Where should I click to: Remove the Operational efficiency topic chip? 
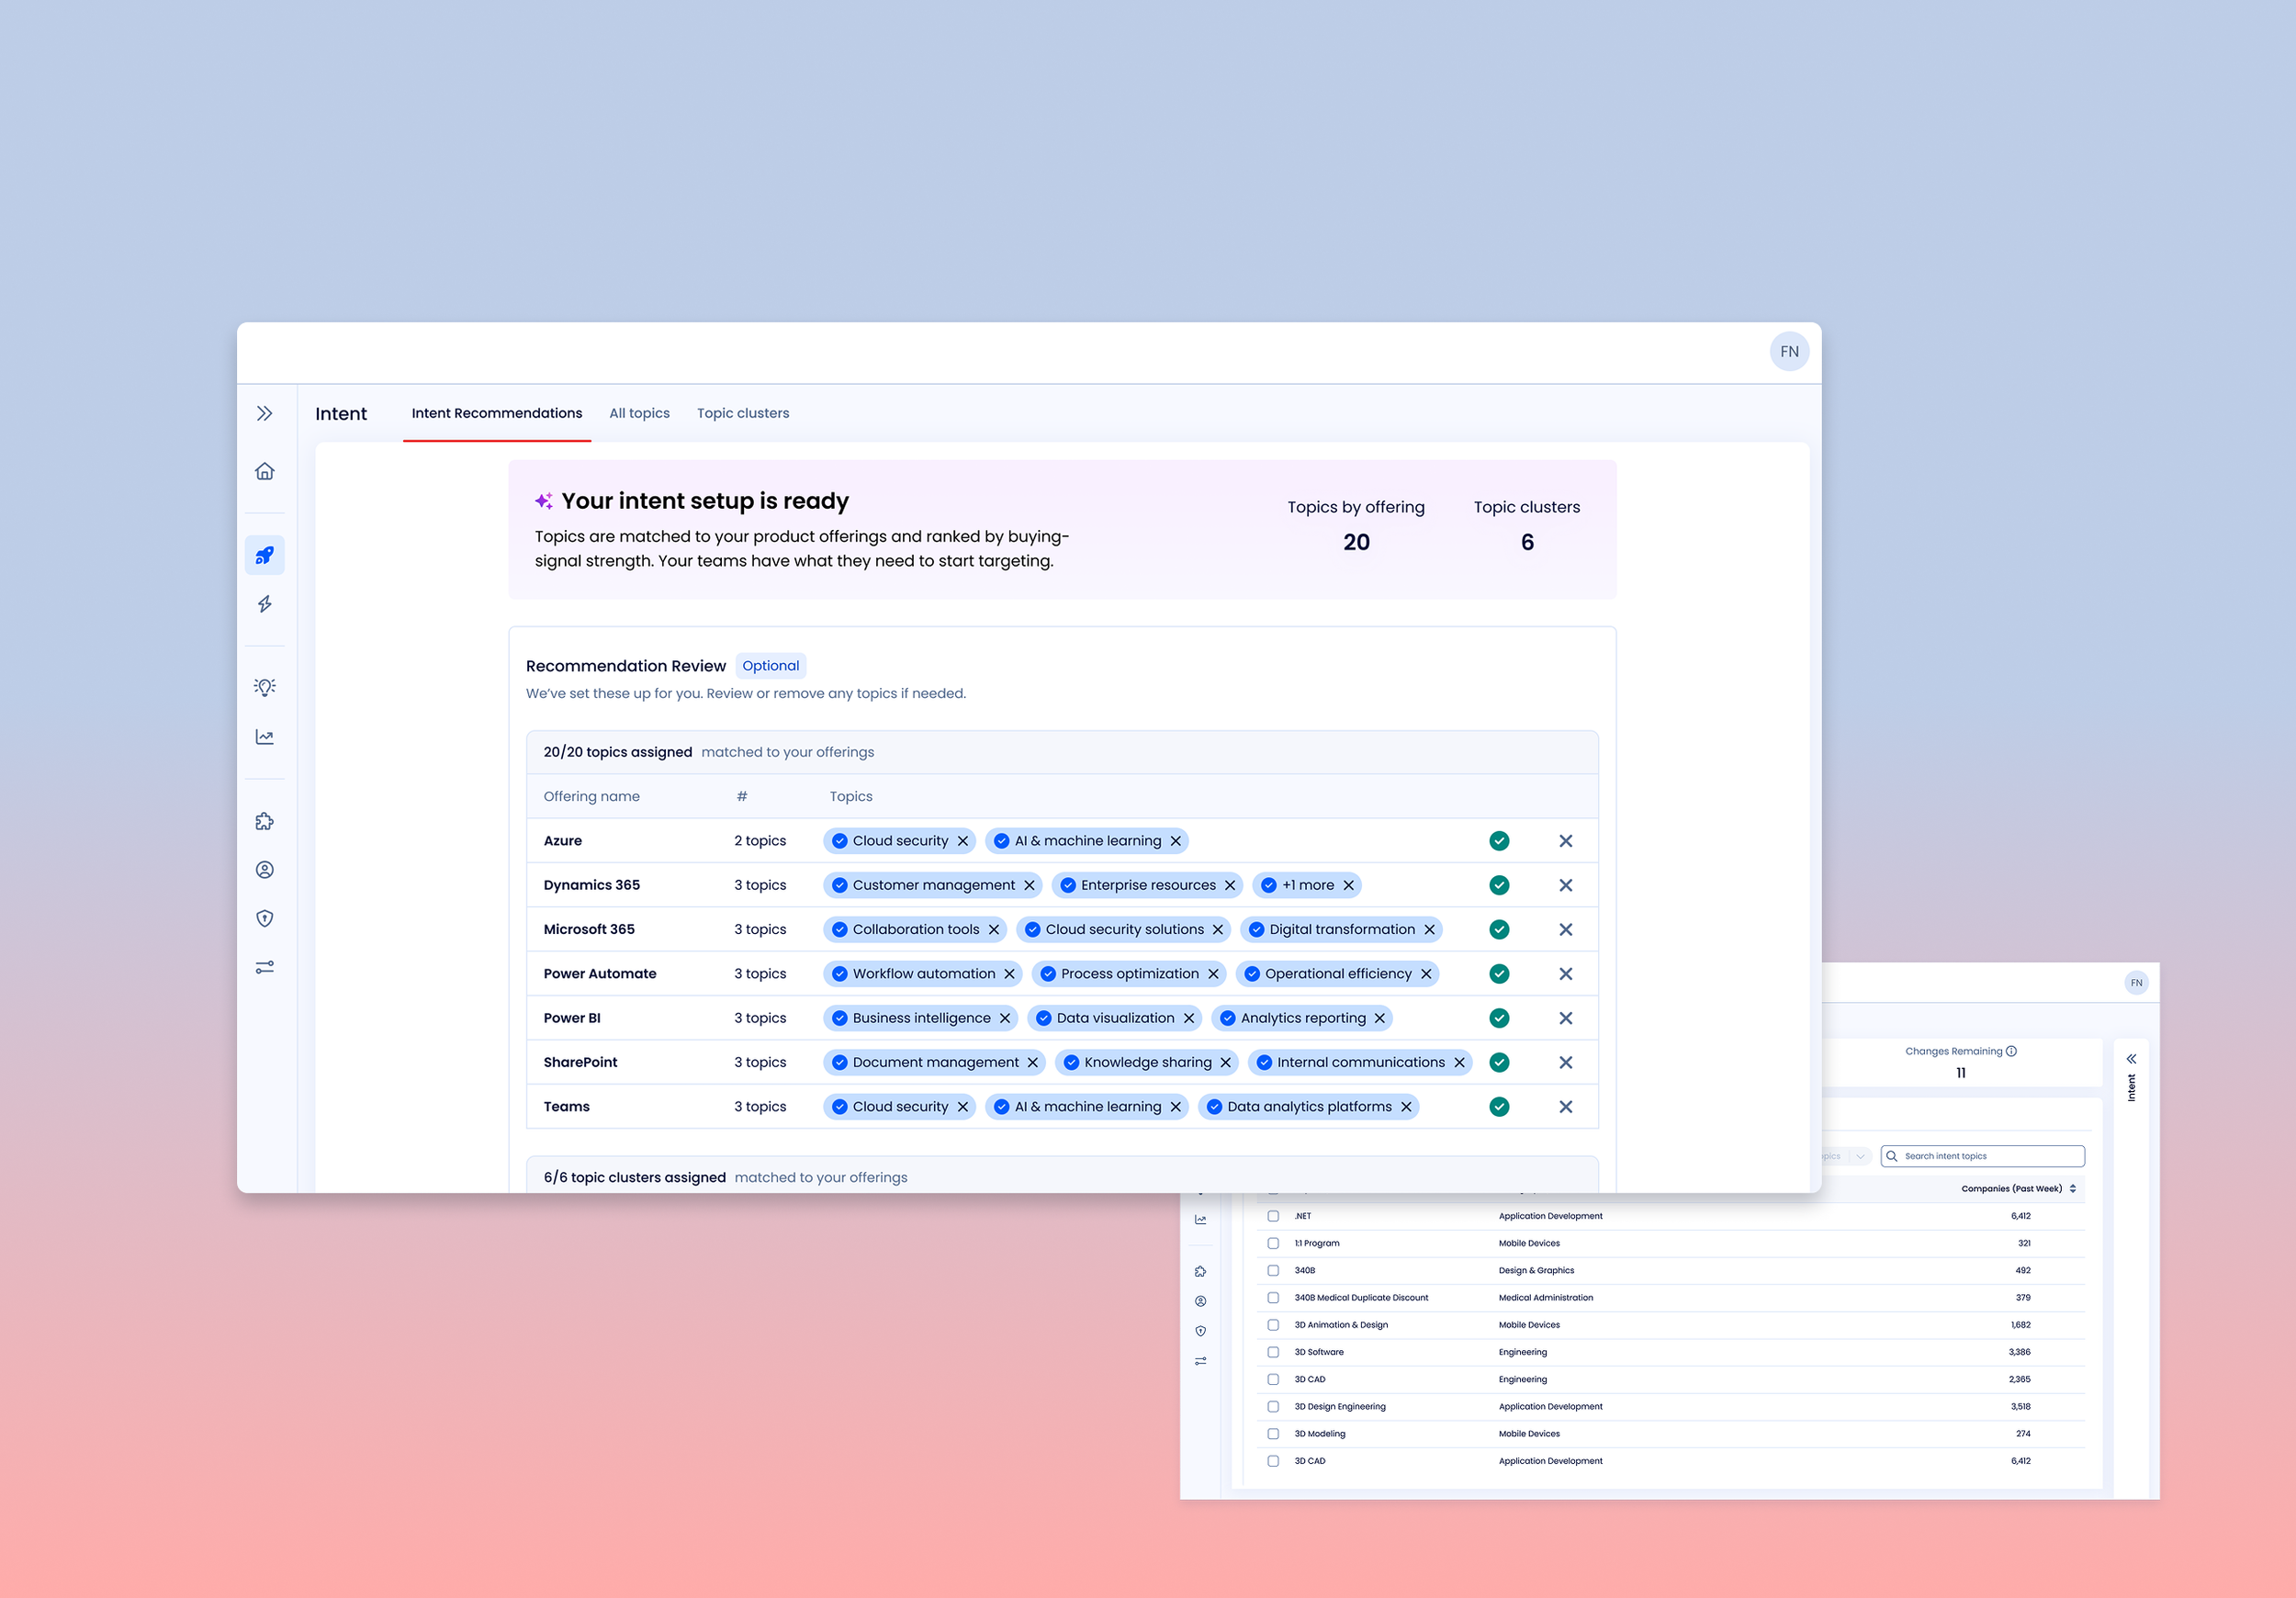click(1425, 974)
